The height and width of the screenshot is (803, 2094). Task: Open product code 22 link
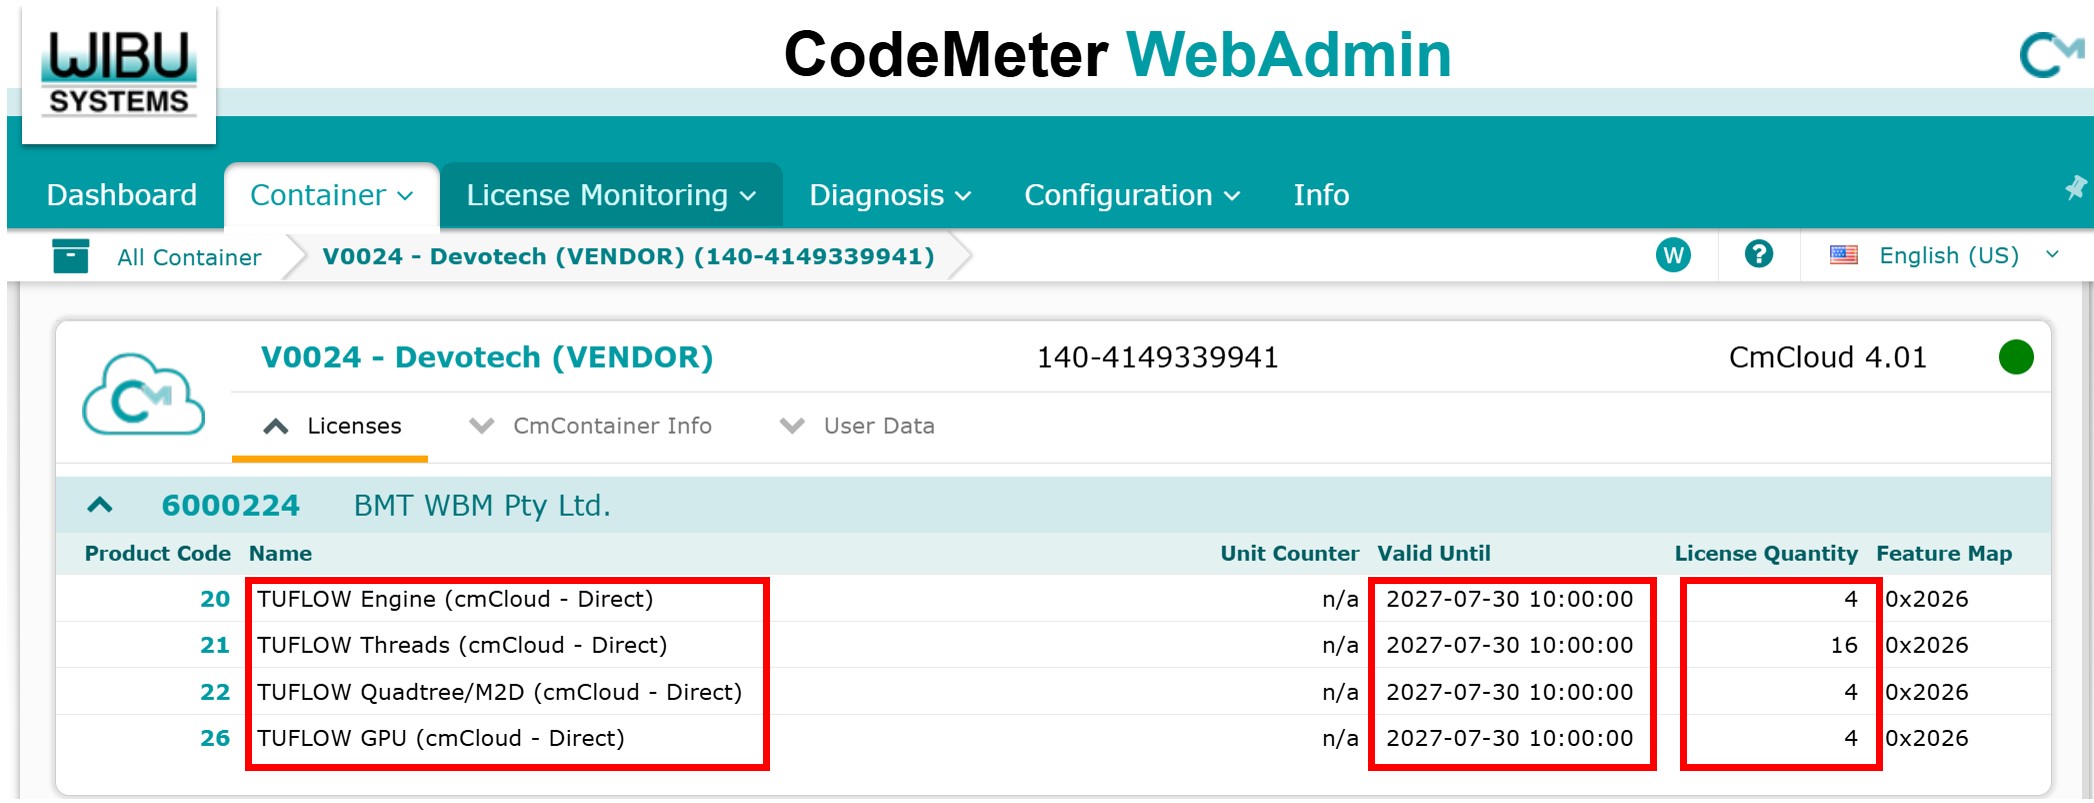pos(215,692)
